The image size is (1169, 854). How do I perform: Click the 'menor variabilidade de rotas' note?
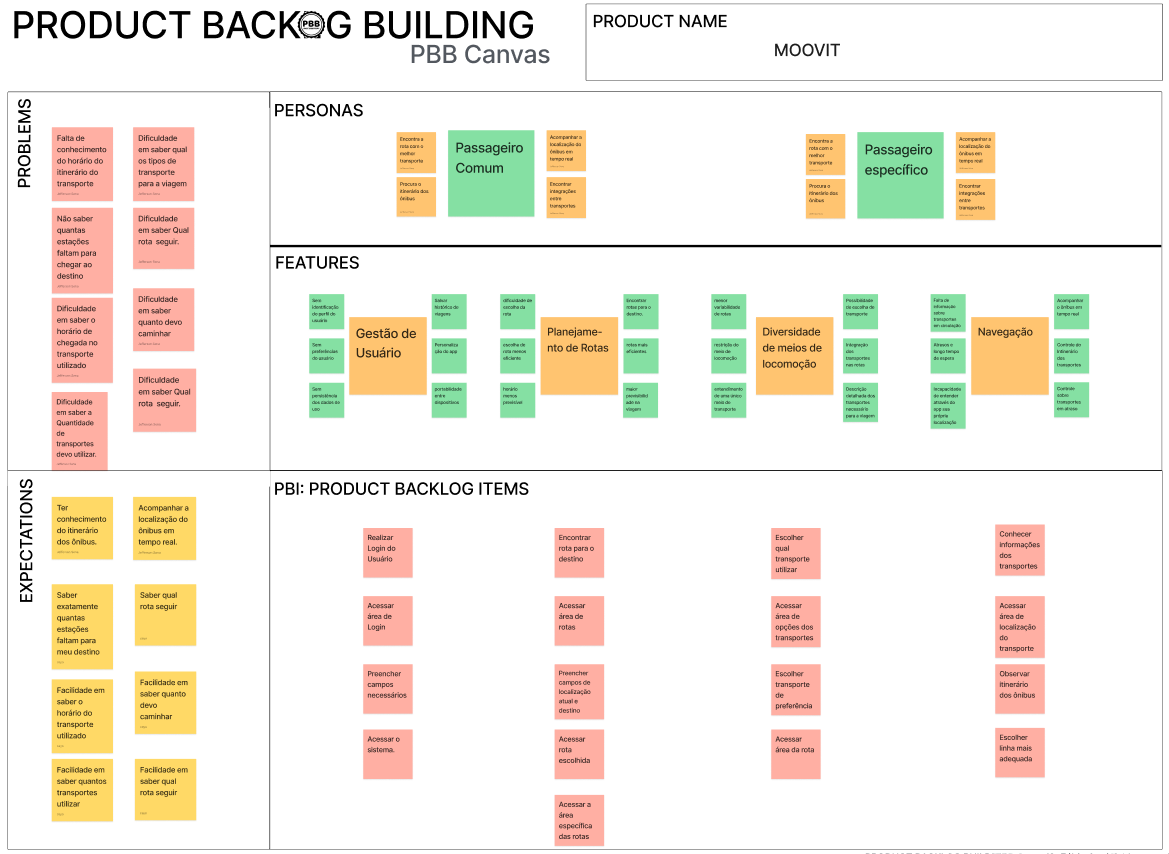728,312
